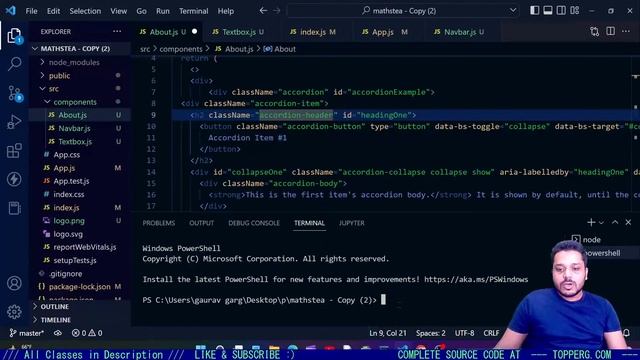Image resolution: width=640 pixels, height=360 pixels.
Task: Open the Search view in activity bar
Action: point(15,64)
